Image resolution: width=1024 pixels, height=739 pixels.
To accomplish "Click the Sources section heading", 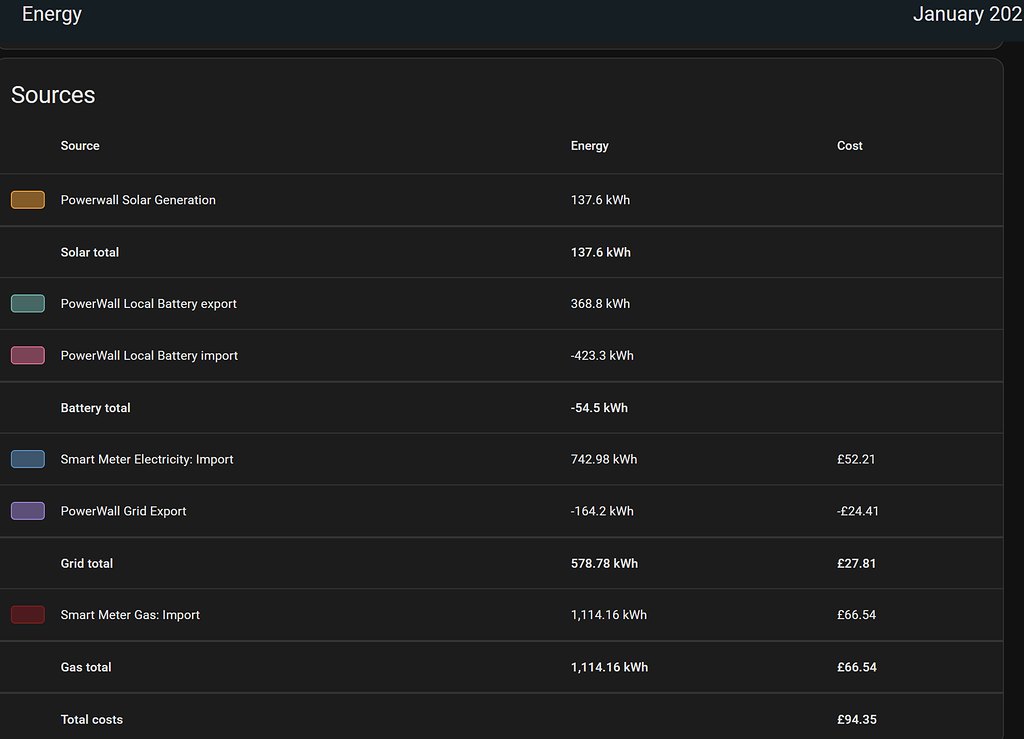I will coord(53,95).
